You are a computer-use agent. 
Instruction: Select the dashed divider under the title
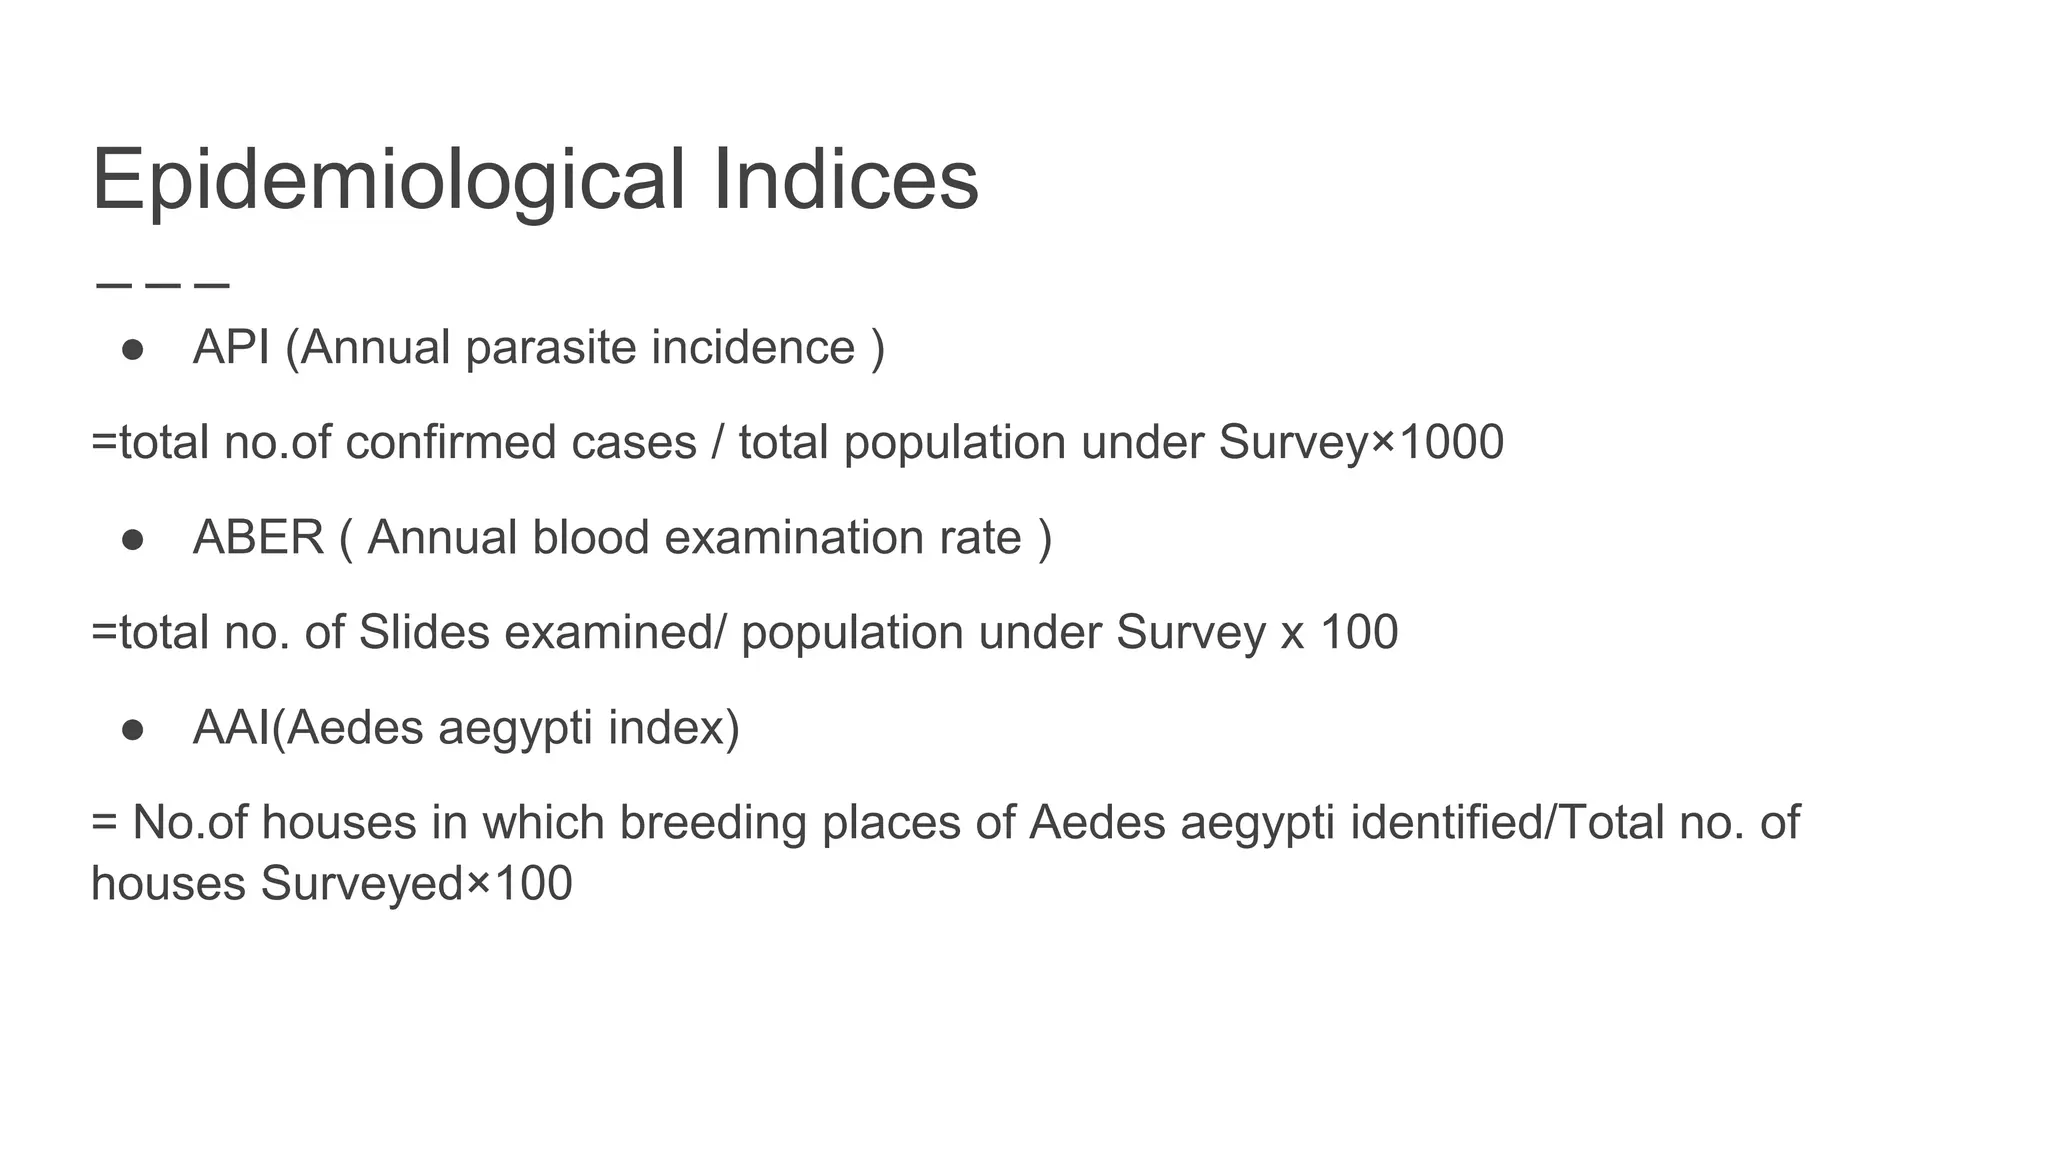point(163,285)
